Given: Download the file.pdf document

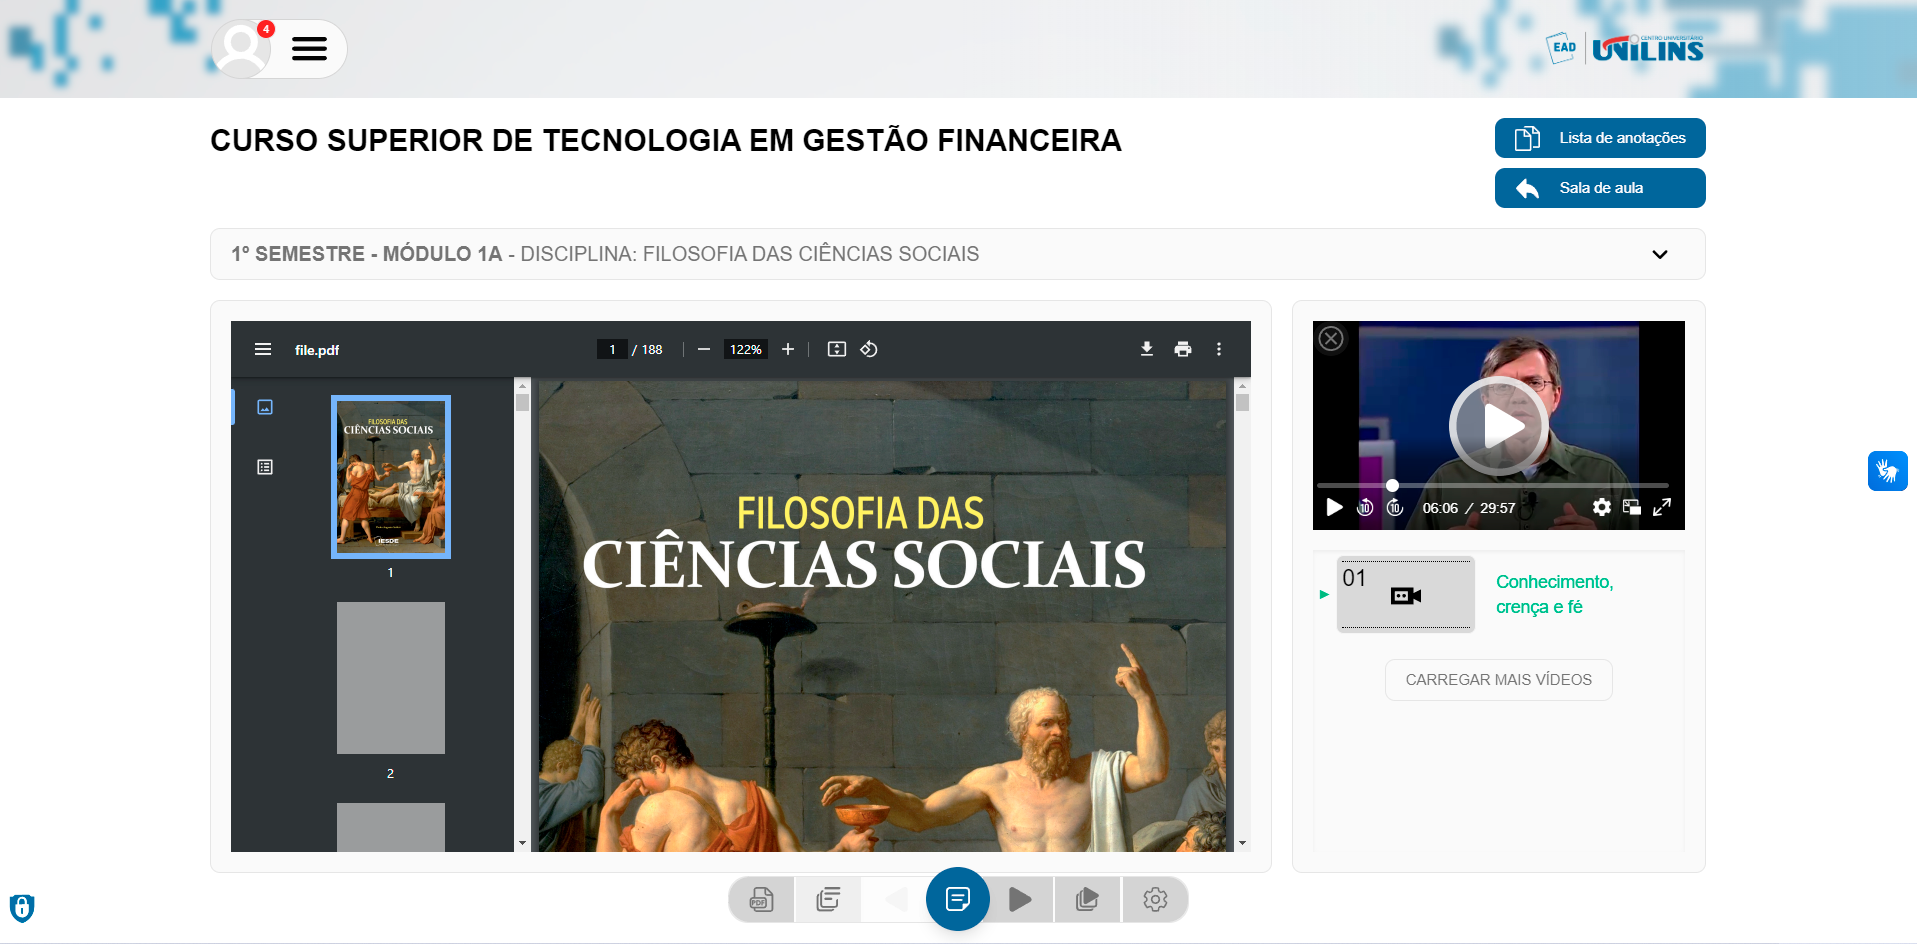Looking at the screenshot, I should (x=1146, y=349).
